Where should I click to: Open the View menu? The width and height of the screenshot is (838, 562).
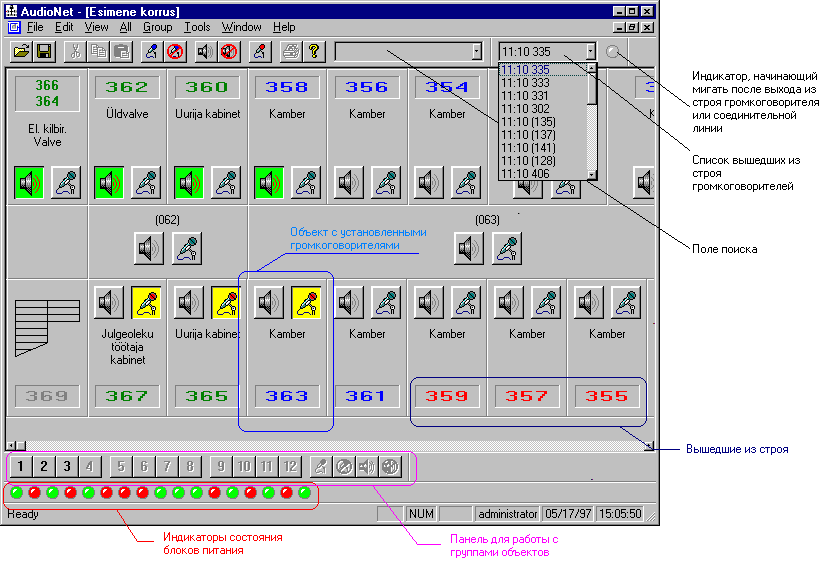pos(96,27)
